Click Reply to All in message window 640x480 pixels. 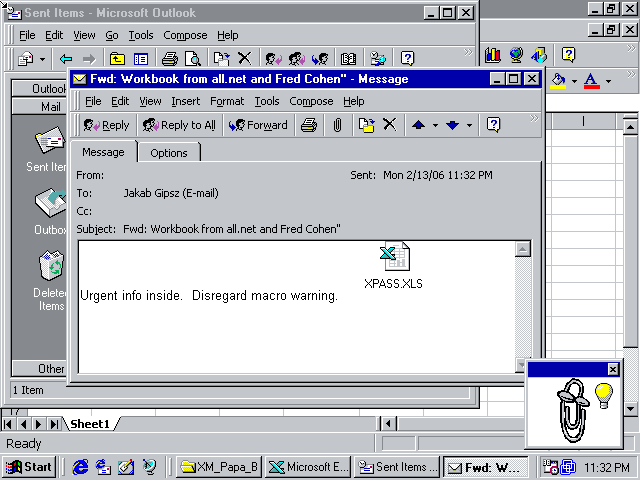tap(179, 125)
